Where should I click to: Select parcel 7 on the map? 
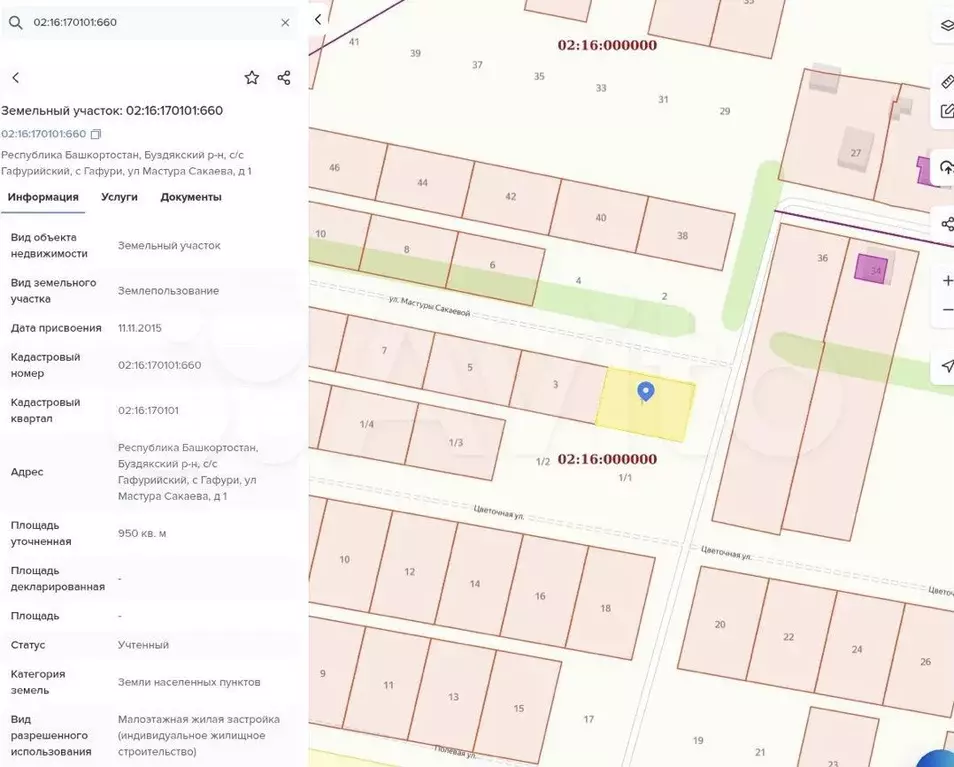click(385, 351)
